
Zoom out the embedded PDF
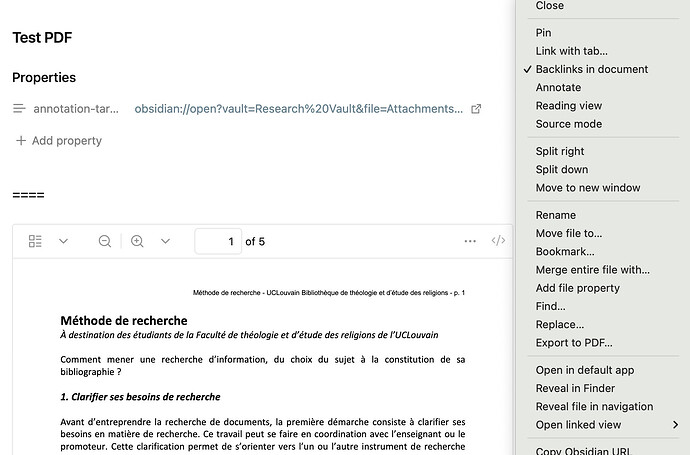[x=105, y=241]
